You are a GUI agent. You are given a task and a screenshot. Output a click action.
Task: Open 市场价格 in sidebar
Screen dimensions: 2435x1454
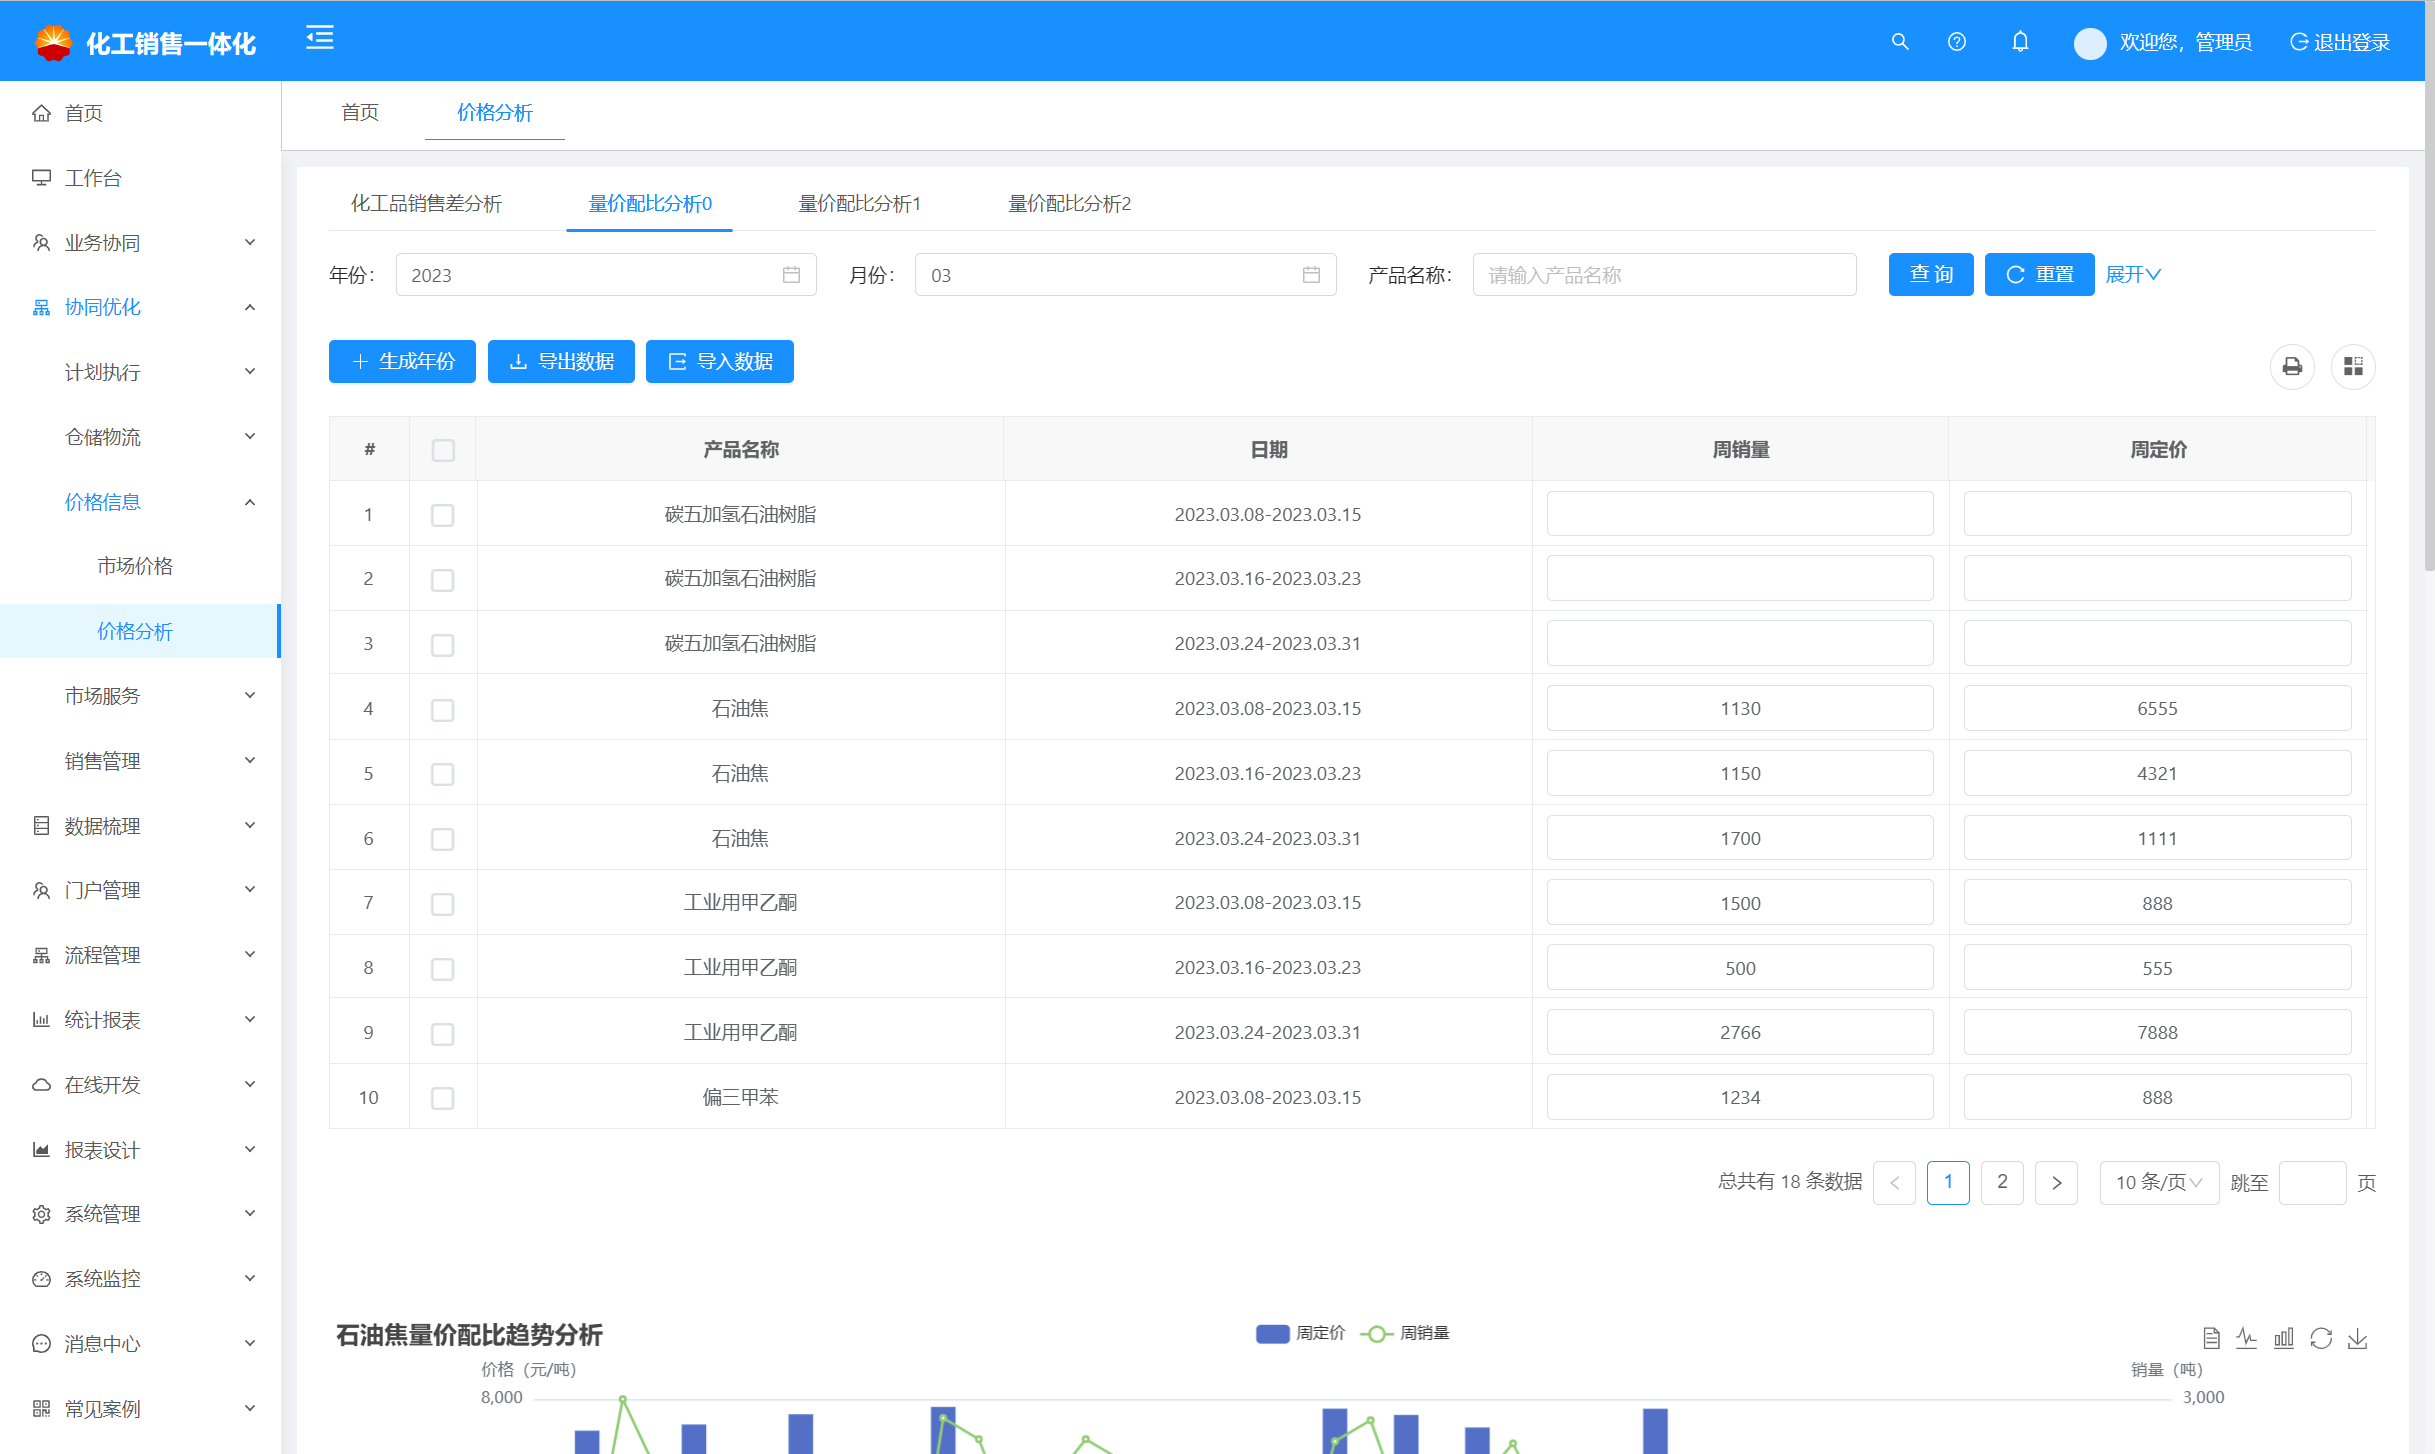tap(135, 566)
